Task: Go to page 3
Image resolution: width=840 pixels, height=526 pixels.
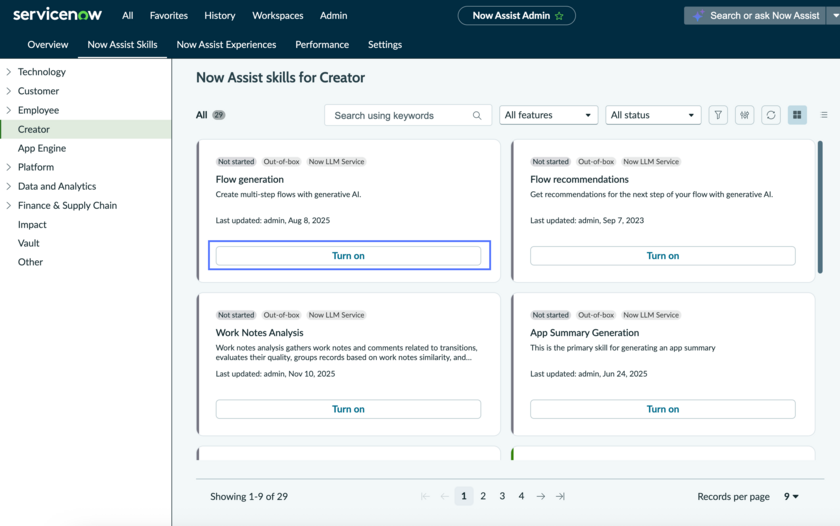Action: coord(502,496)
